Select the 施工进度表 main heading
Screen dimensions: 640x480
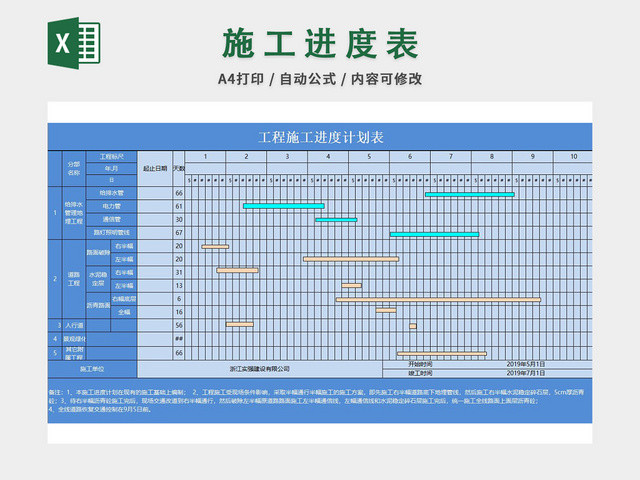click(x=320, y=44)
